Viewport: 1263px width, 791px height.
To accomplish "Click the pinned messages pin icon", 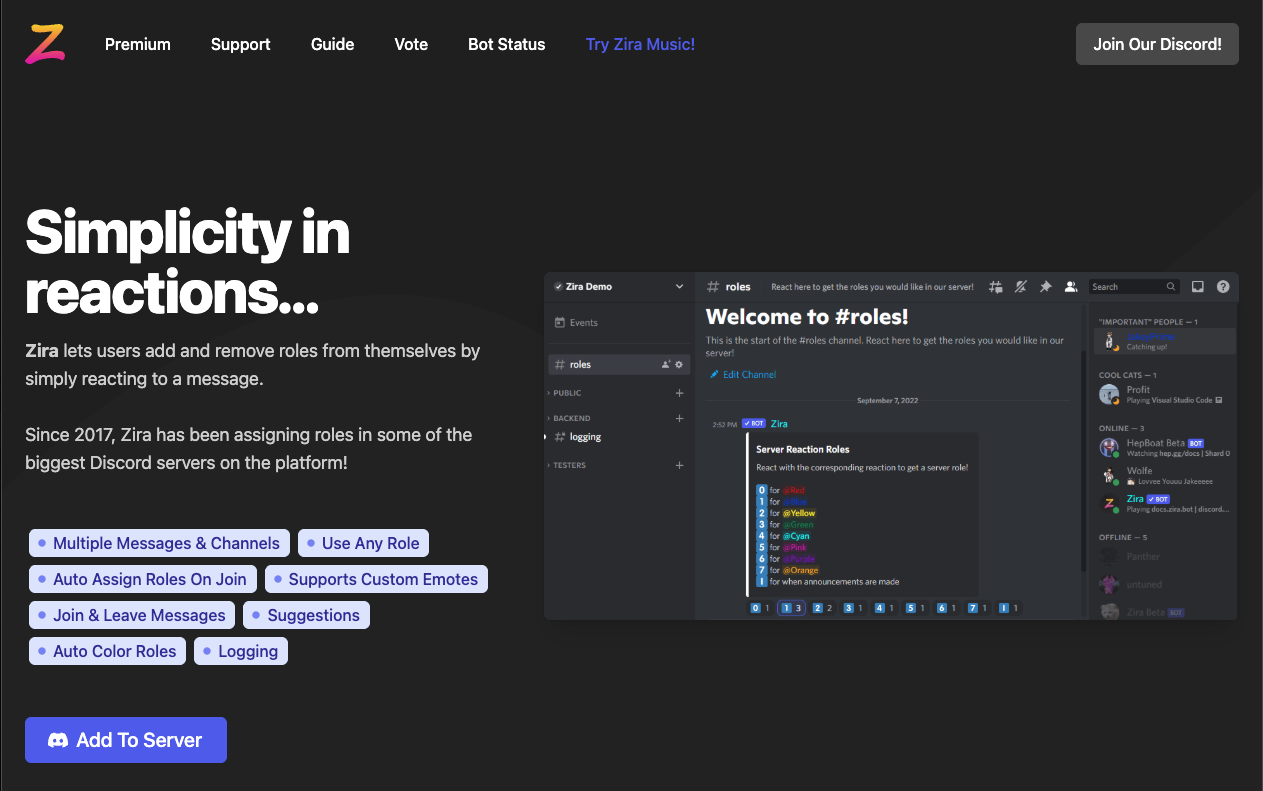I will pos(1046,287).
